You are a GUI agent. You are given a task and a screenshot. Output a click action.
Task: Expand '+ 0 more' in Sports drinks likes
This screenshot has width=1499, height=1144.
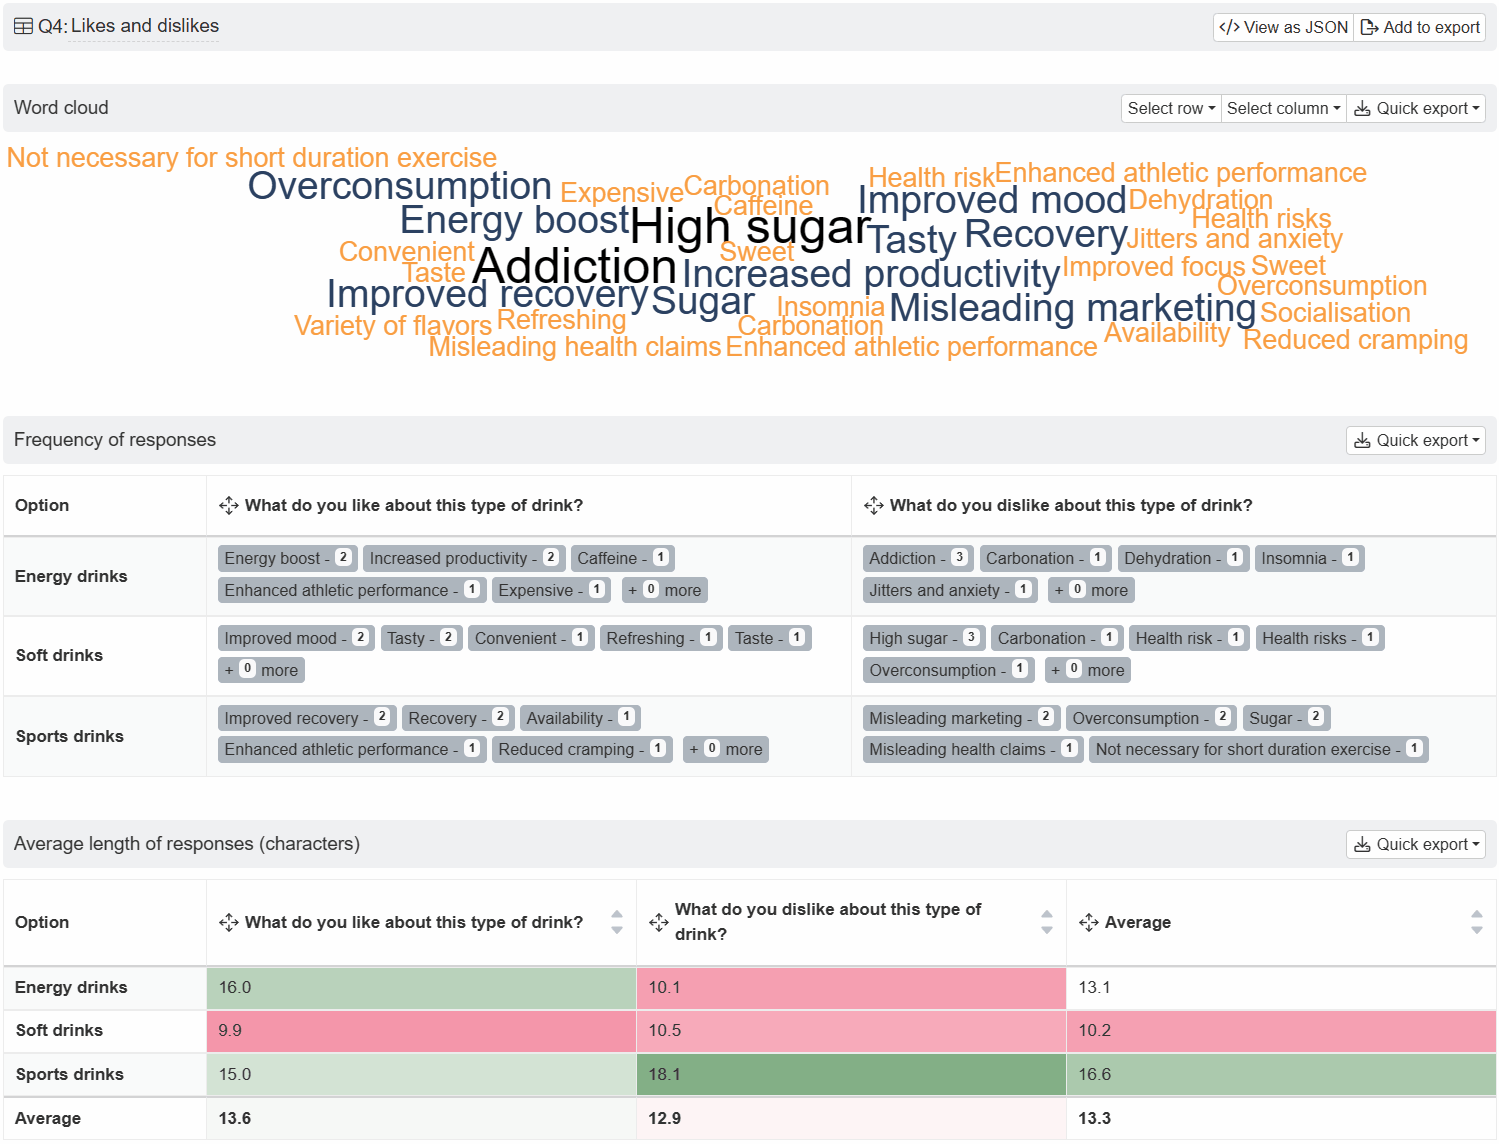tap(726, 749)
